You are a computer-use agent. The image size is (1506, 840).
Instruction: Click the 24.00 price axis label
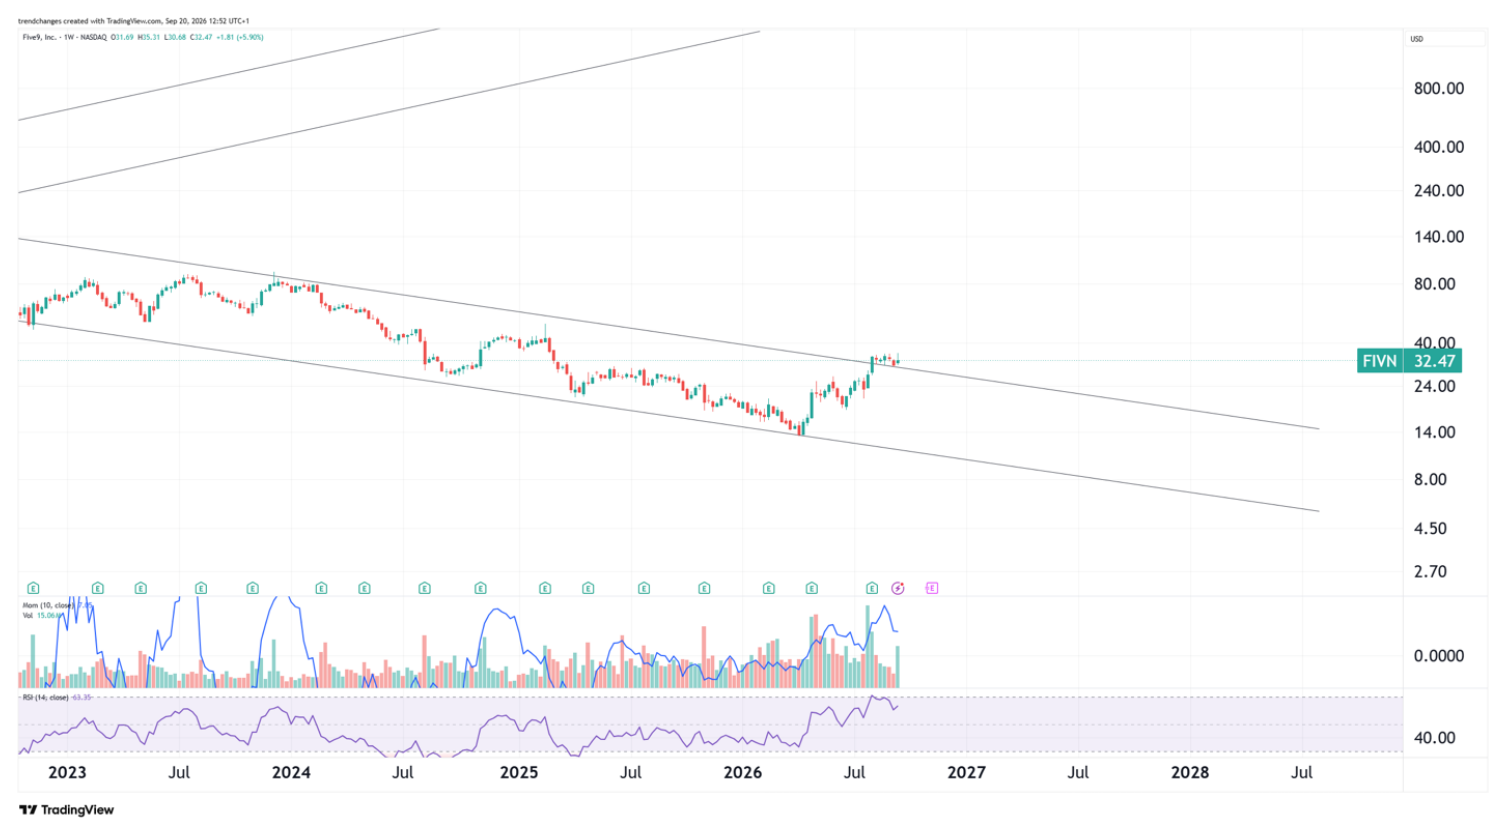point(1435,387)
